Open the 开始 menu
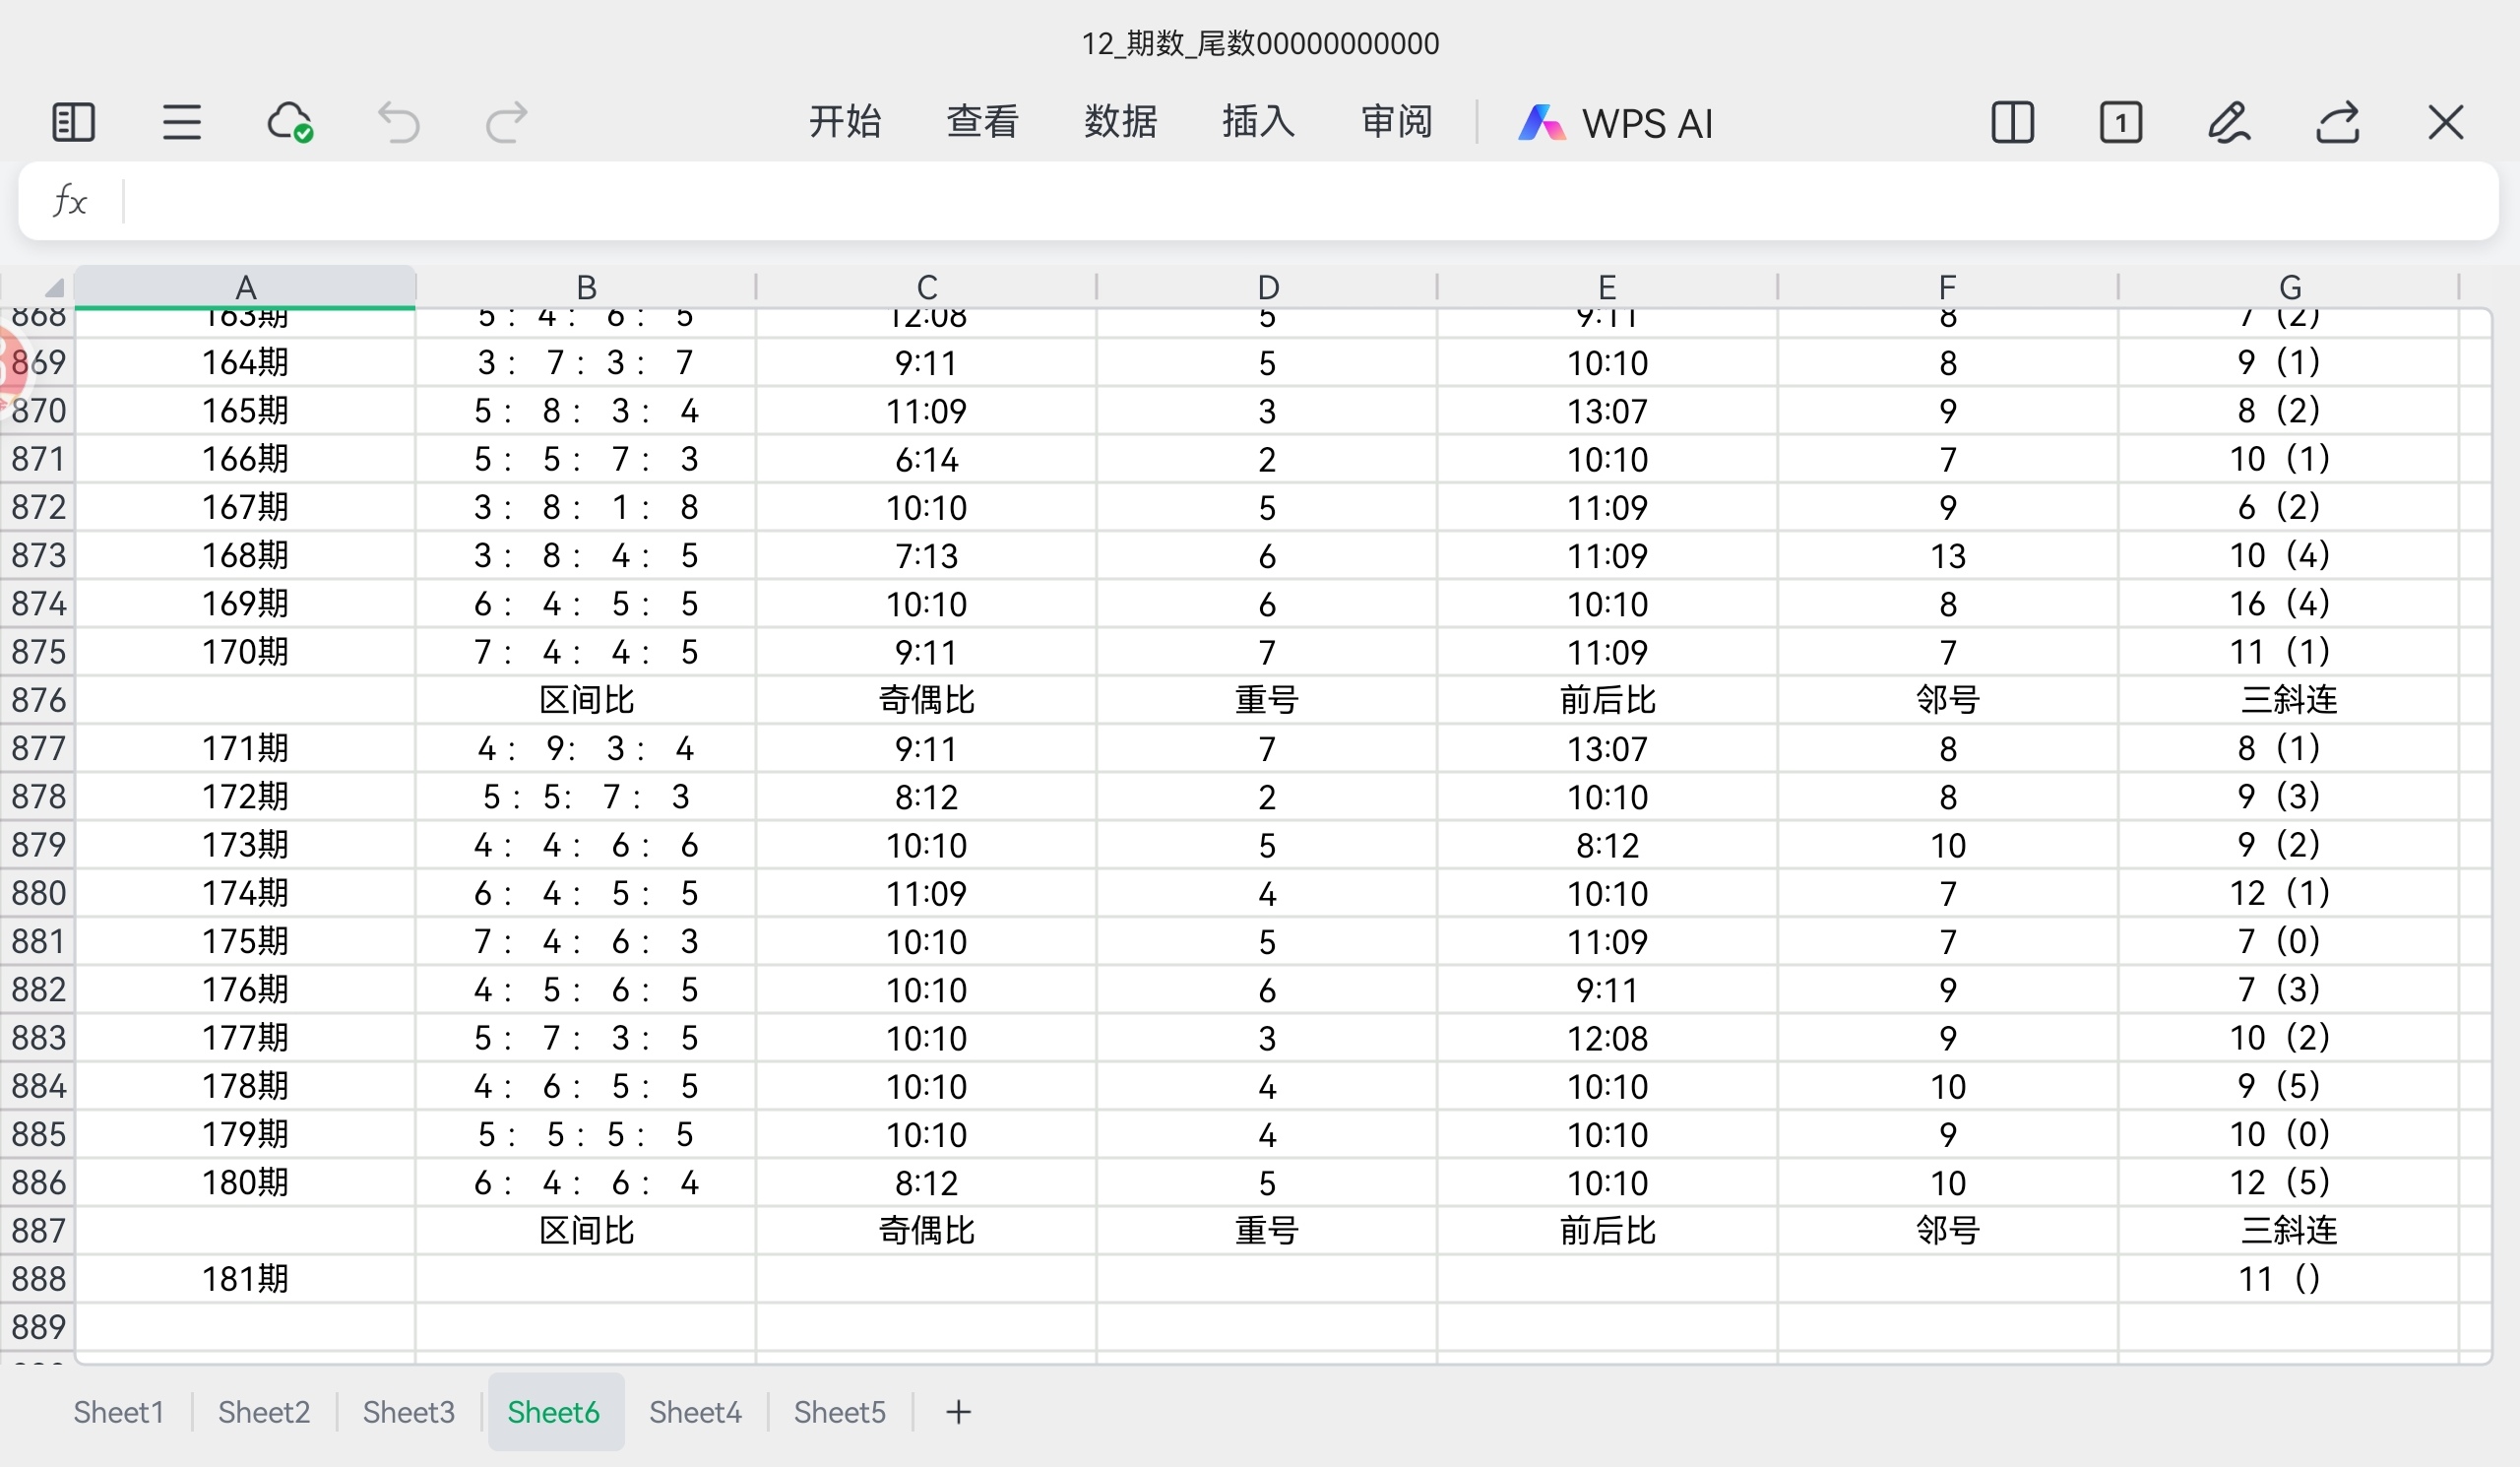2520x1467 pixels. [844, 122]
